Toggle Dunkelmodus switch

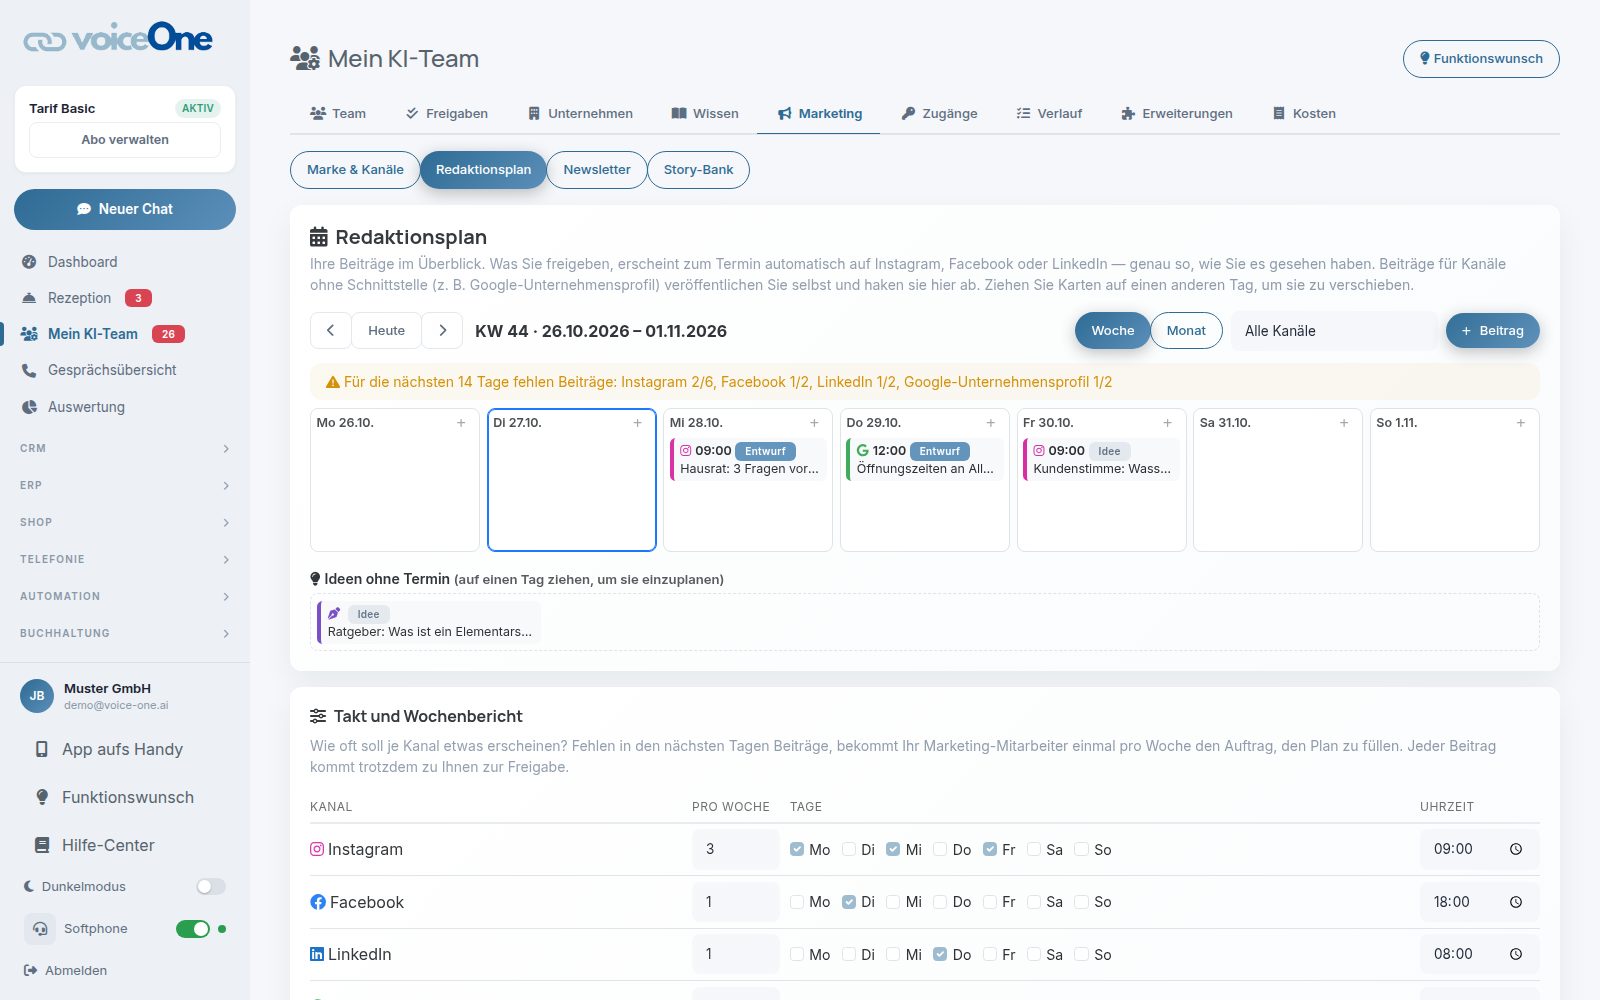[211, 887]
